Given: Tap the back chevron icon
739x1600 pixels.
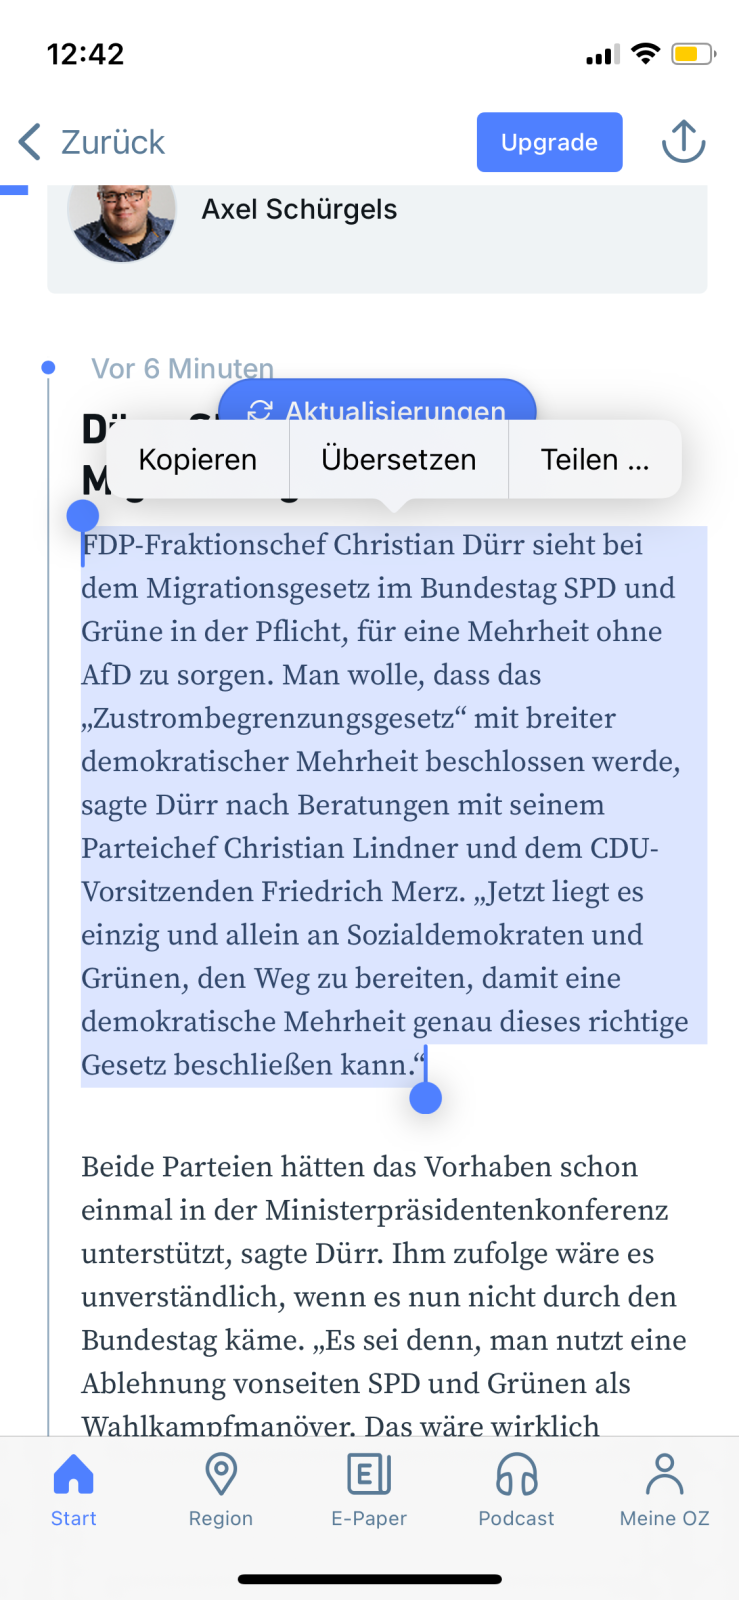Looking at the screenshot, I should 30,142.
